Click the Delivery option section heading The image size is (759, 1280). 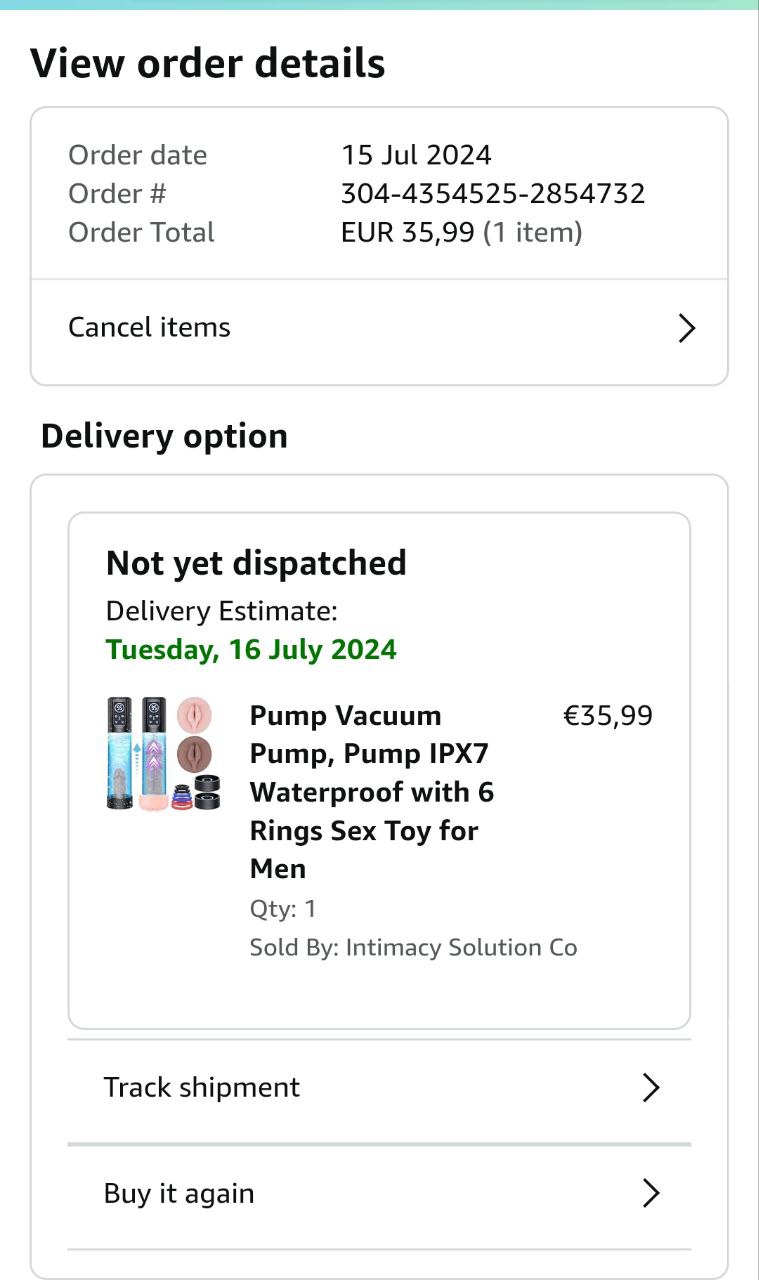165,436
